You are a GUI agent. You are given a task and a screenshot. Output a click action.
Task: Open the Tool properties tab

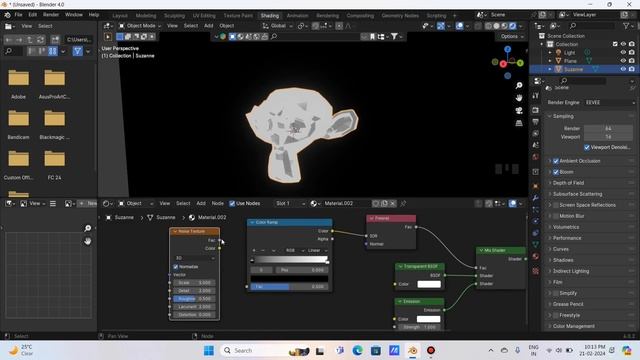(x=536, y=96)
